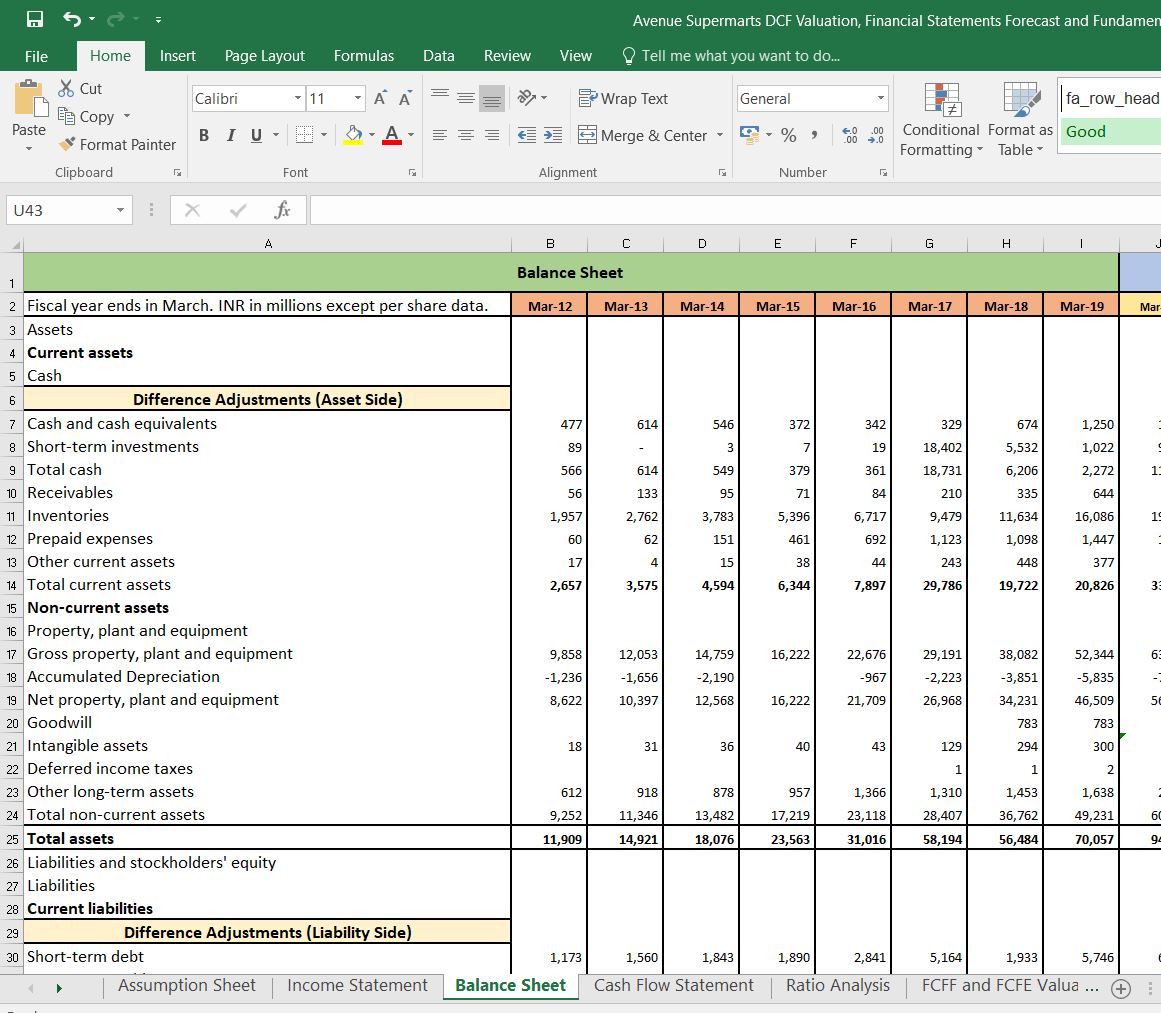Apply Comma Style
Screen dimensions: 1161x1013
(814, 136)
